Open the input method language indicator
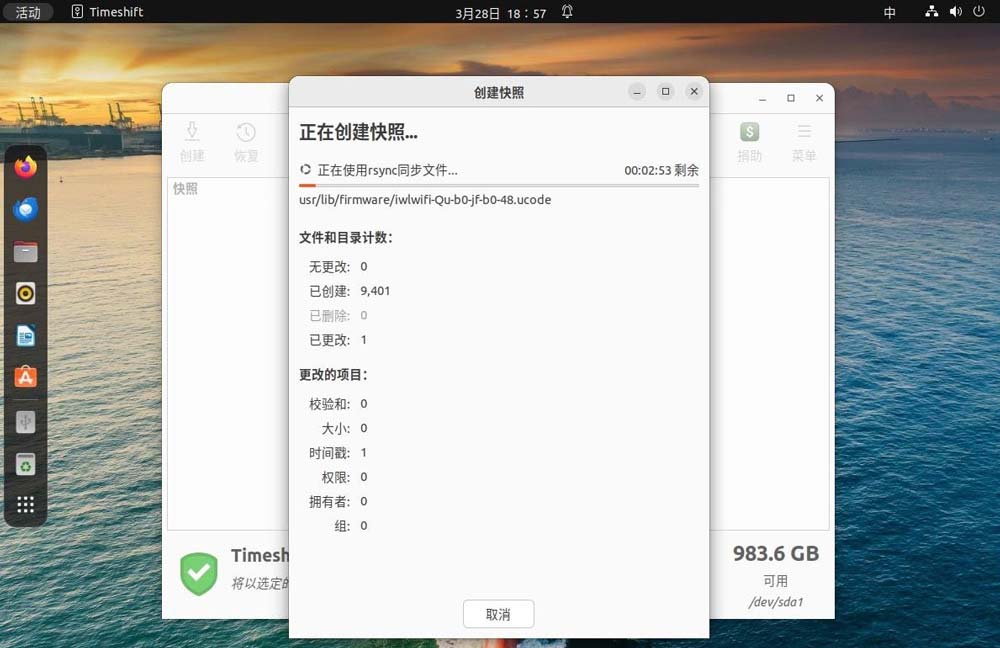The width and height of the screenshot is (1000, 648). (890, 12)
